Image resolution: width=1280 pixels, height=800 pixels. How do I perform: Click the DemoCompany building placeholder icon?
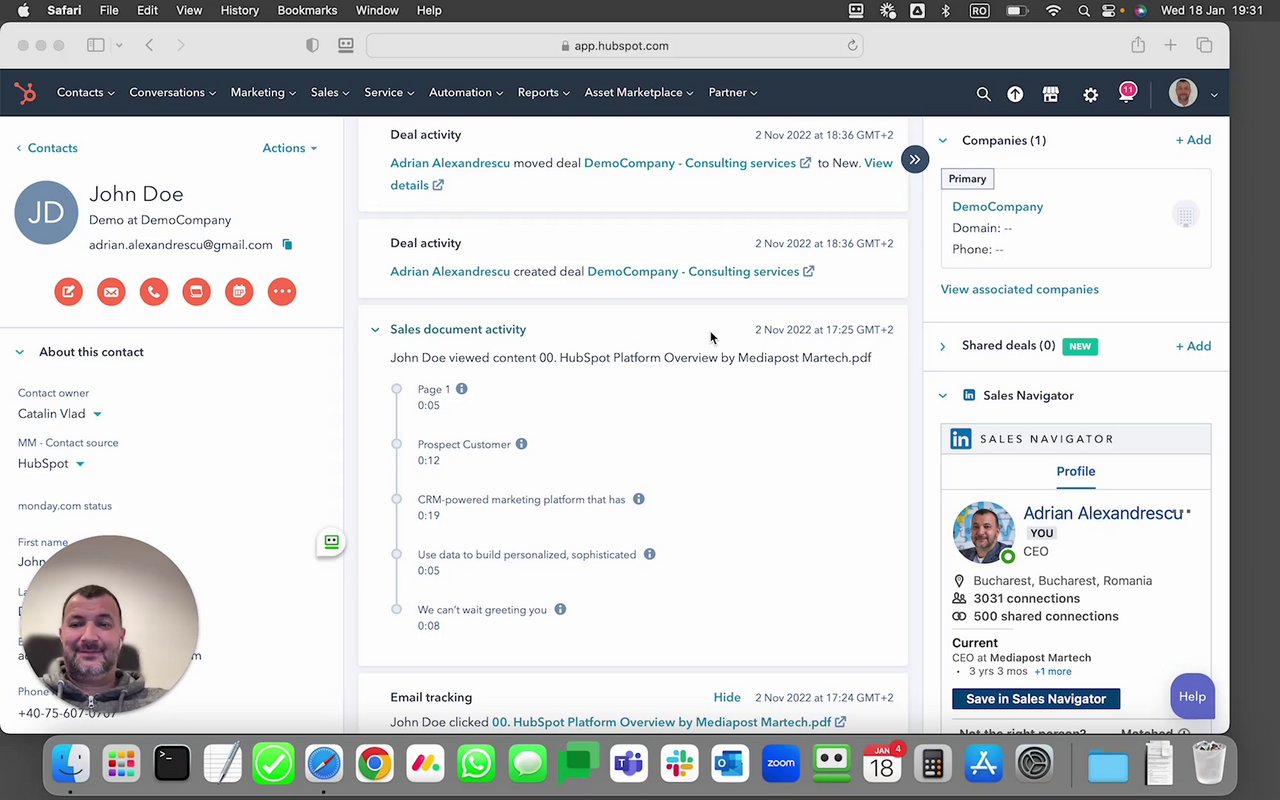point(1185,215)
